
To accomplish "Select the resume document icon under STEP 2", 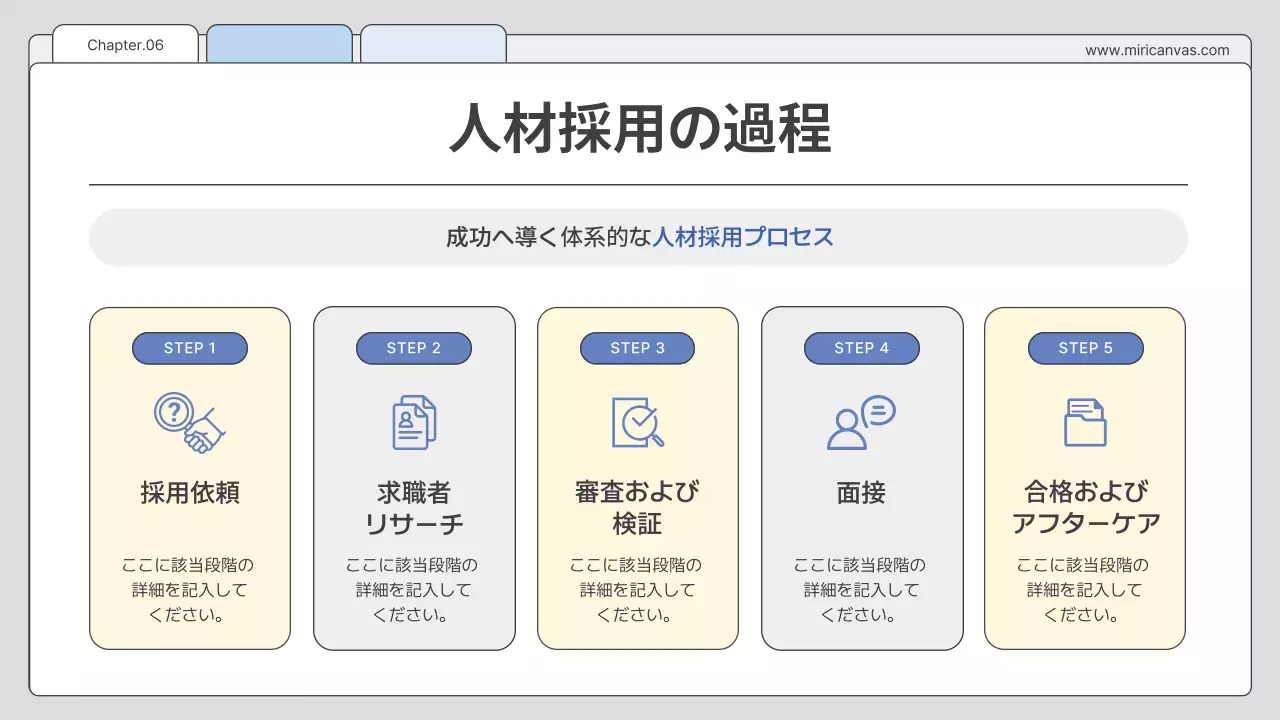I will pyautogui.click(x=413, y=421).
